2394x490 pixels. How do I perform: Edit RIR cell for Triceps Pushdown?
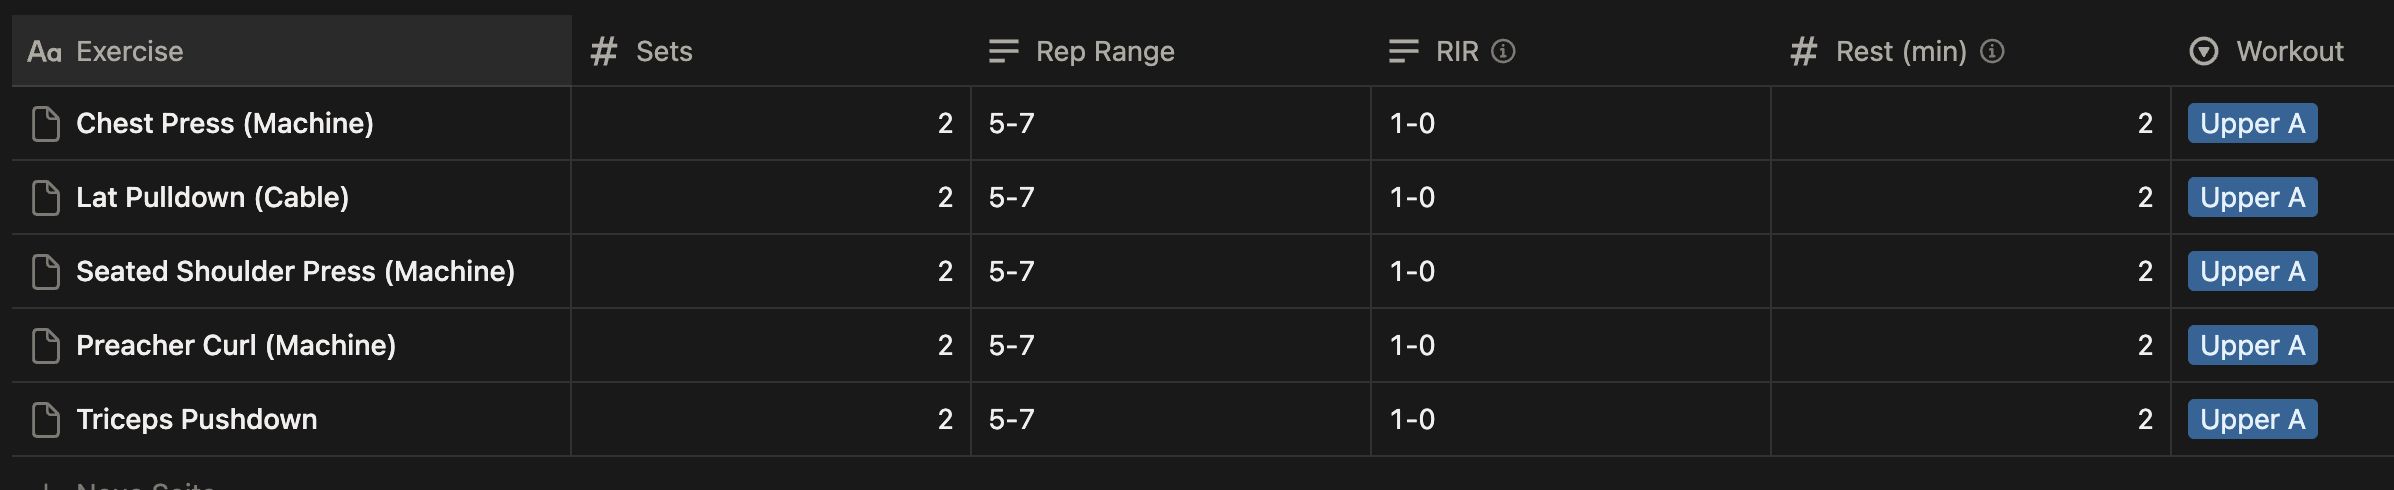1570,420
